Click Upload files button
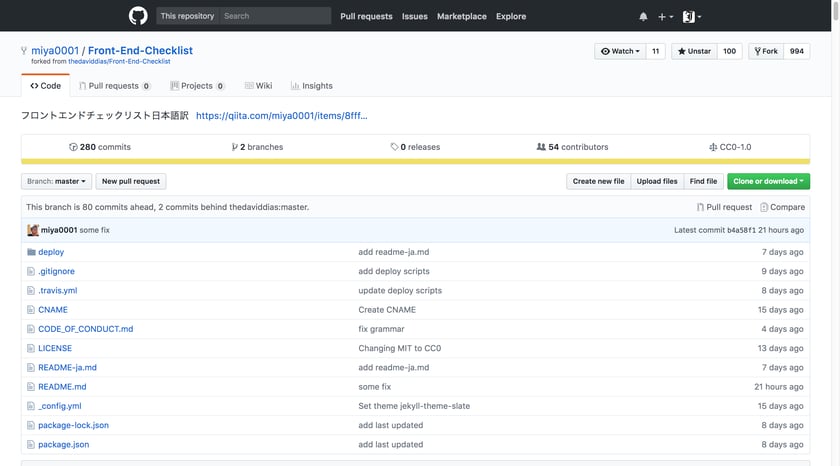This screenshot has height=466, width=840. pos(657,181)
